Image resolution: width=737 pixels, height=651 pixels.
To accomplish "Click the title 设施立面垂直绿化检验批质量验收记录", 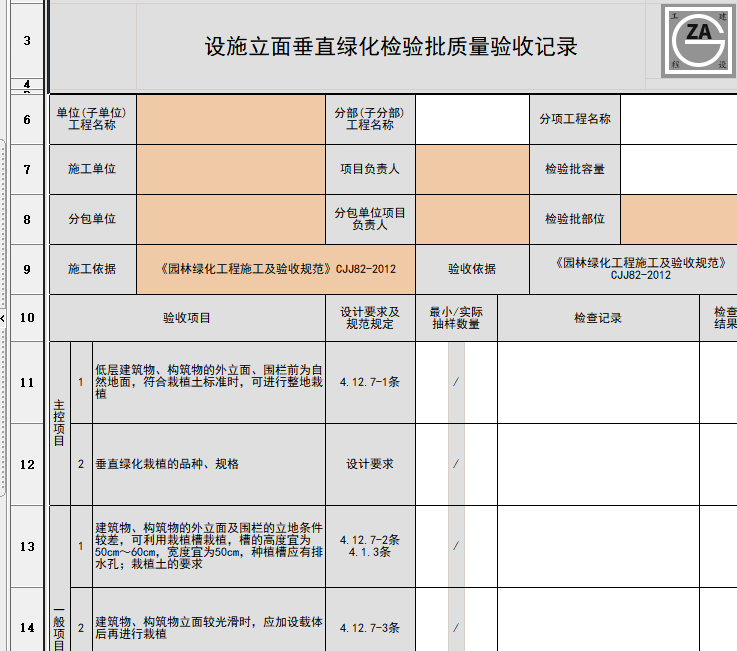I will (x=391, y=47).
